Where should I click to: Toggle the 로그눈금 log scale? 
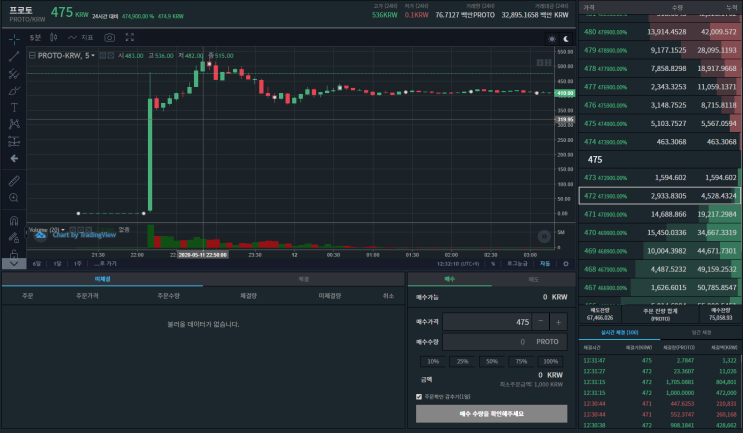517,264
